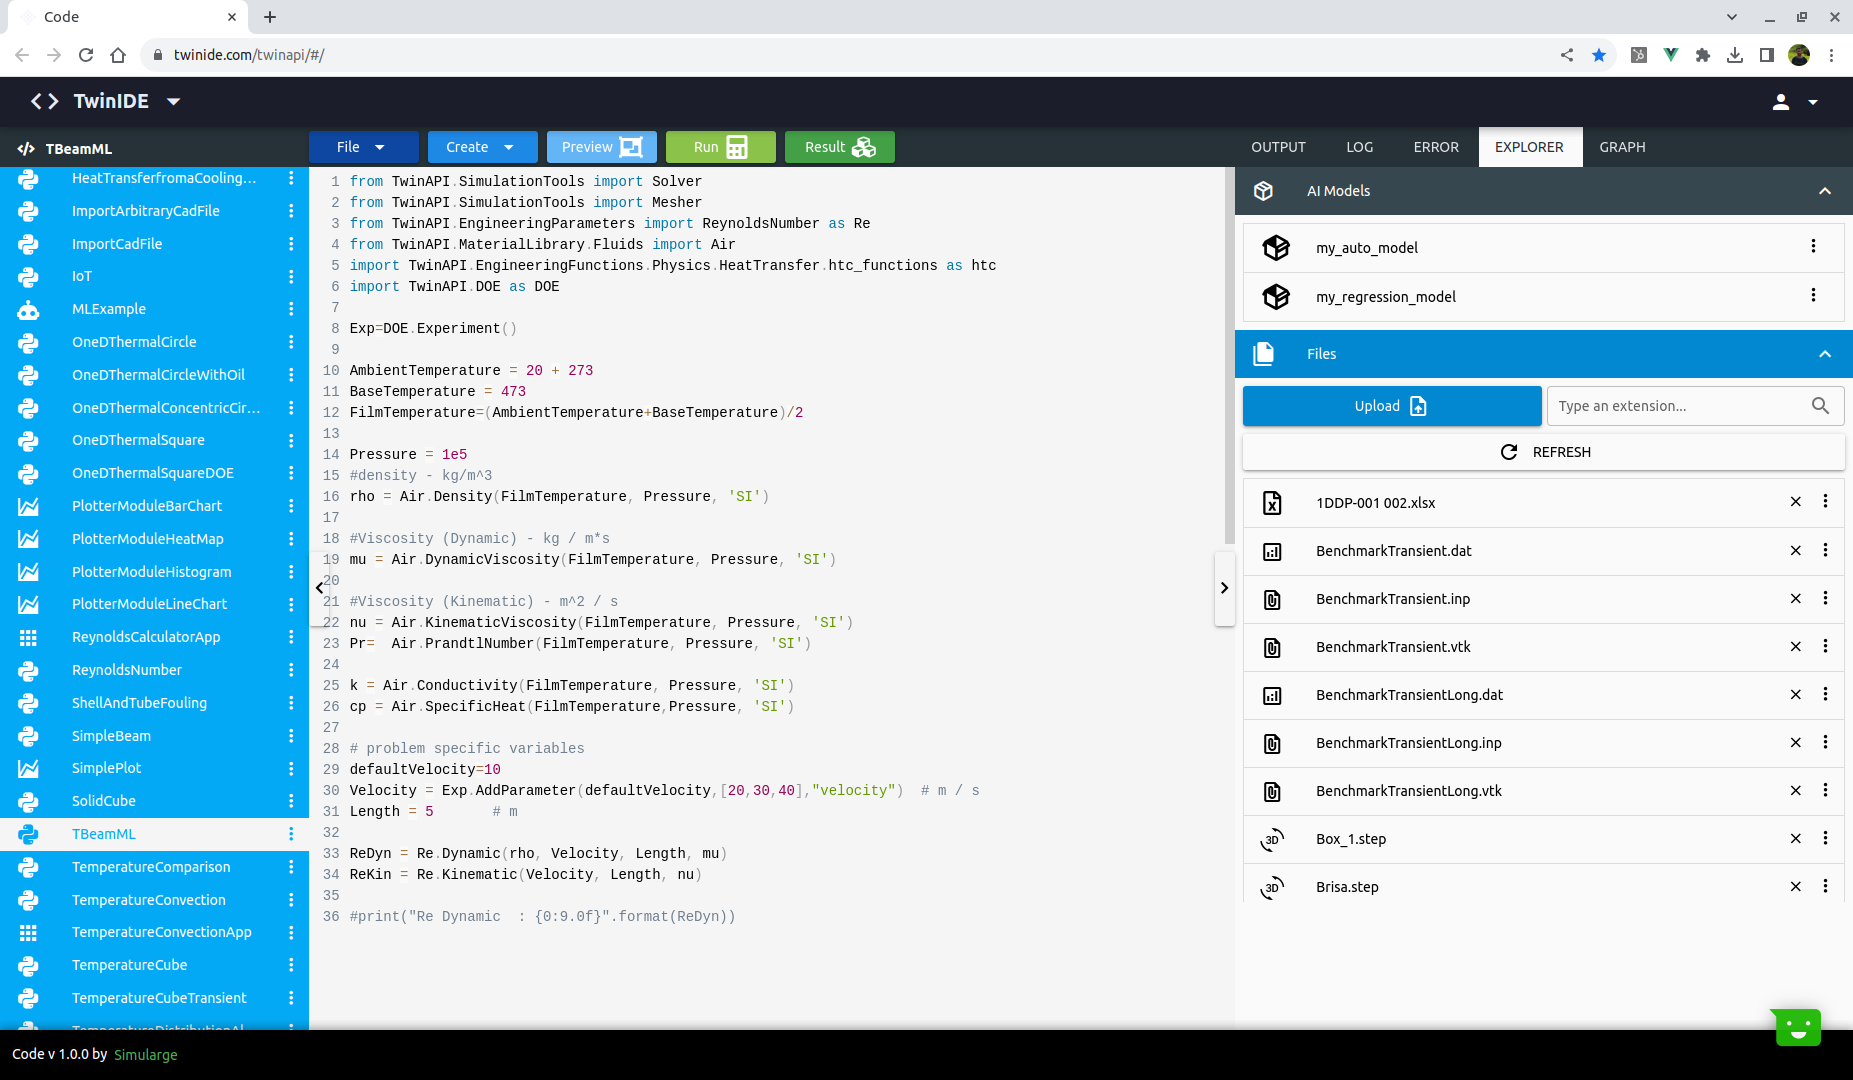Open the user account icon

1780,102
